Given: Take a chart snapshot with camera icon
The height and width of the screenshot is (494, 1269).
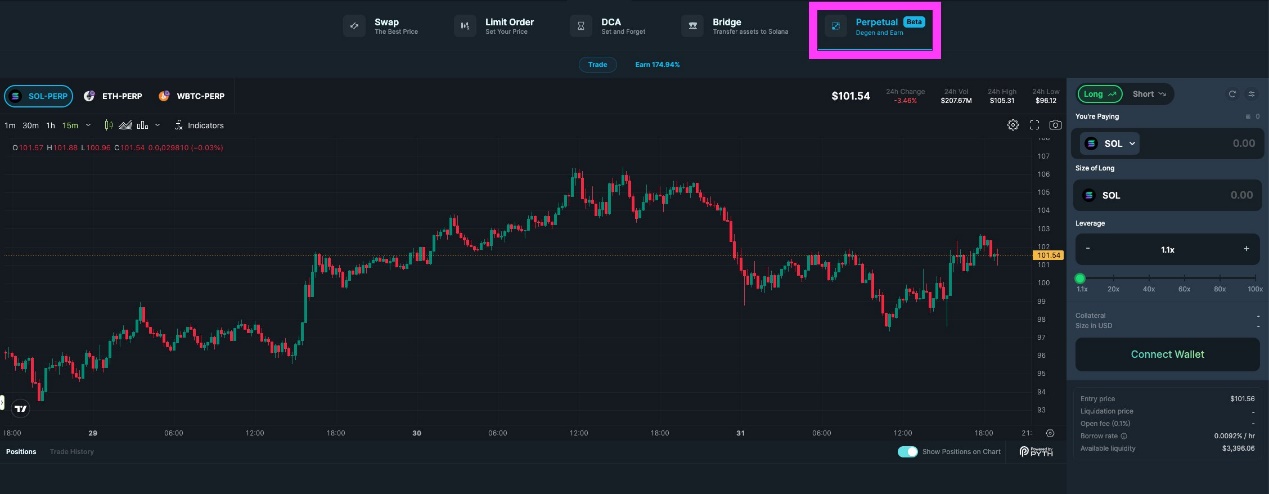Looking at the screenshot, I should (x=1055, y=125).
